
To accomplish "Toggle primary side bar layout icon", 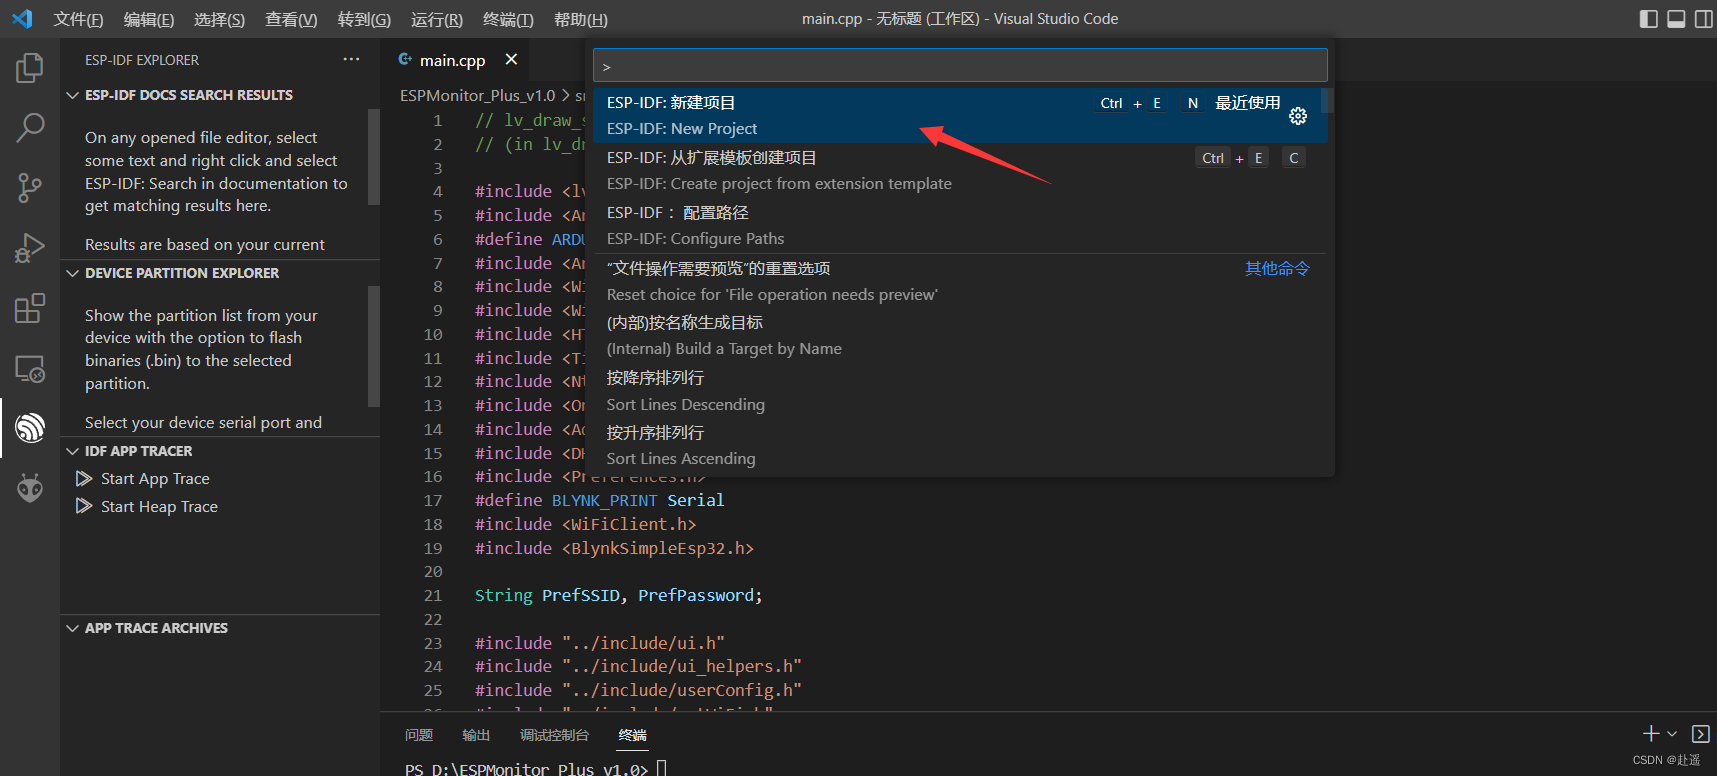I will (1649, 19).
